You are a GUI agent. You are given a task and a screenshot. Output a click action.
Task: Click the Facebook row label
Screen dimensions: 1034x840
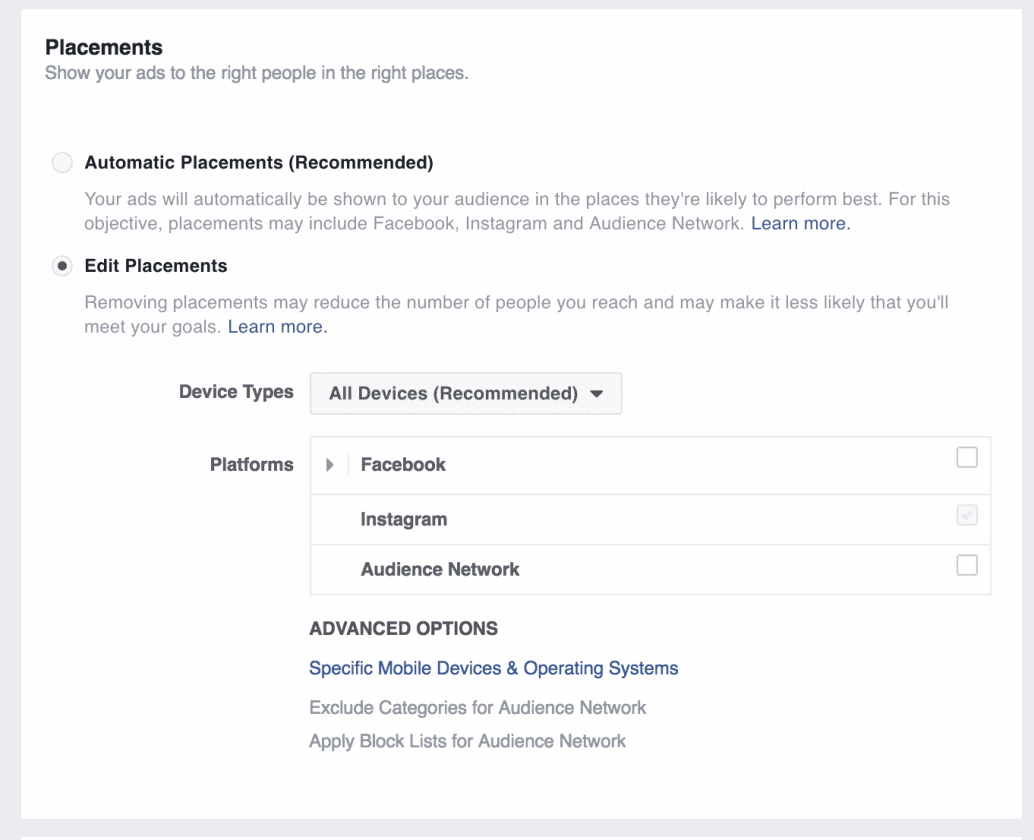[403, 464]
